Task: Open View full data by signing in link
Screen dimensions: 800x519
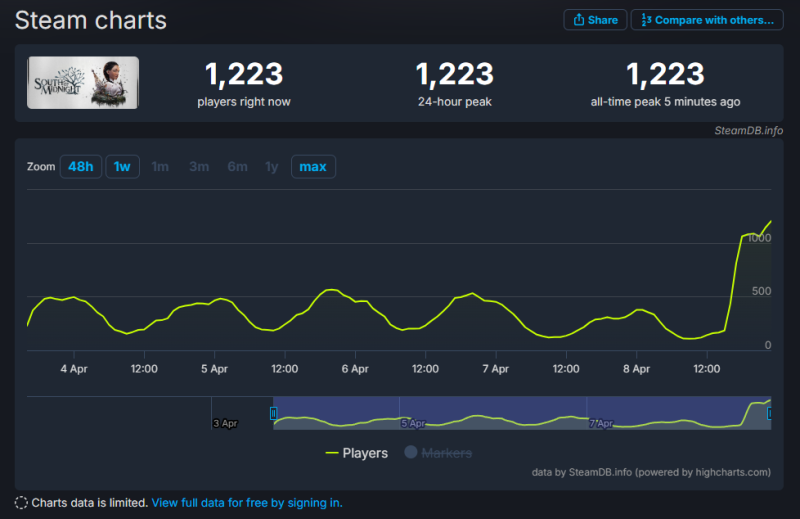Action: click(x=247, y=503)
